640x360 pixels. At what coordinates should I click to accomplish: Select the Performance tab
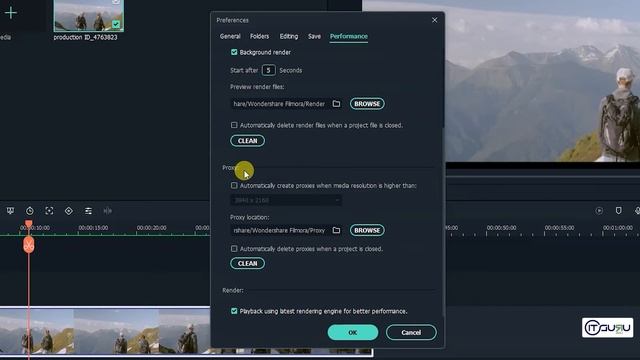pos(349,36)
